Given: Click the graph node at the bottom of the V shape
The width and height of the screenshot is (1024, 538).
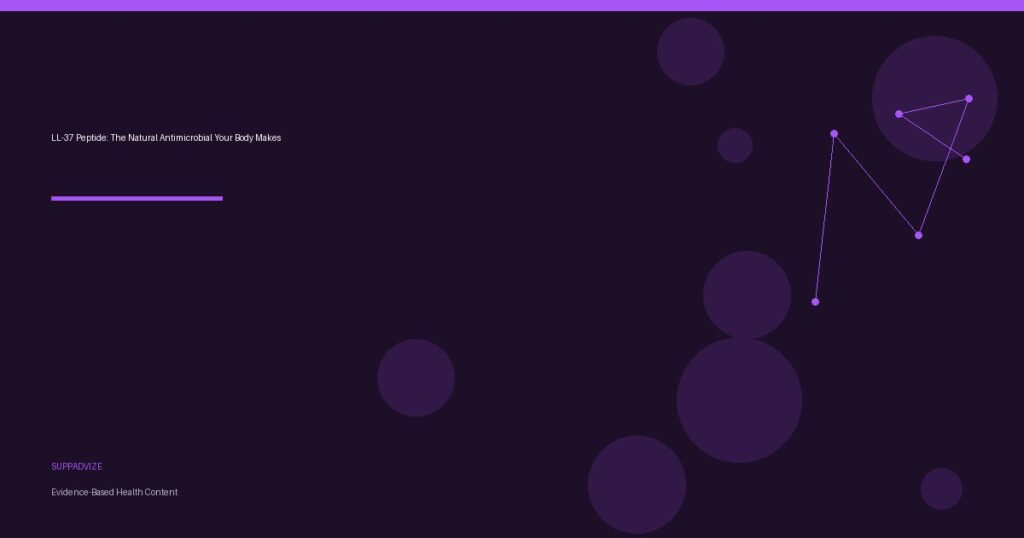Looking at the screenshot, I should pyautogui.click(x=918, y=235).
